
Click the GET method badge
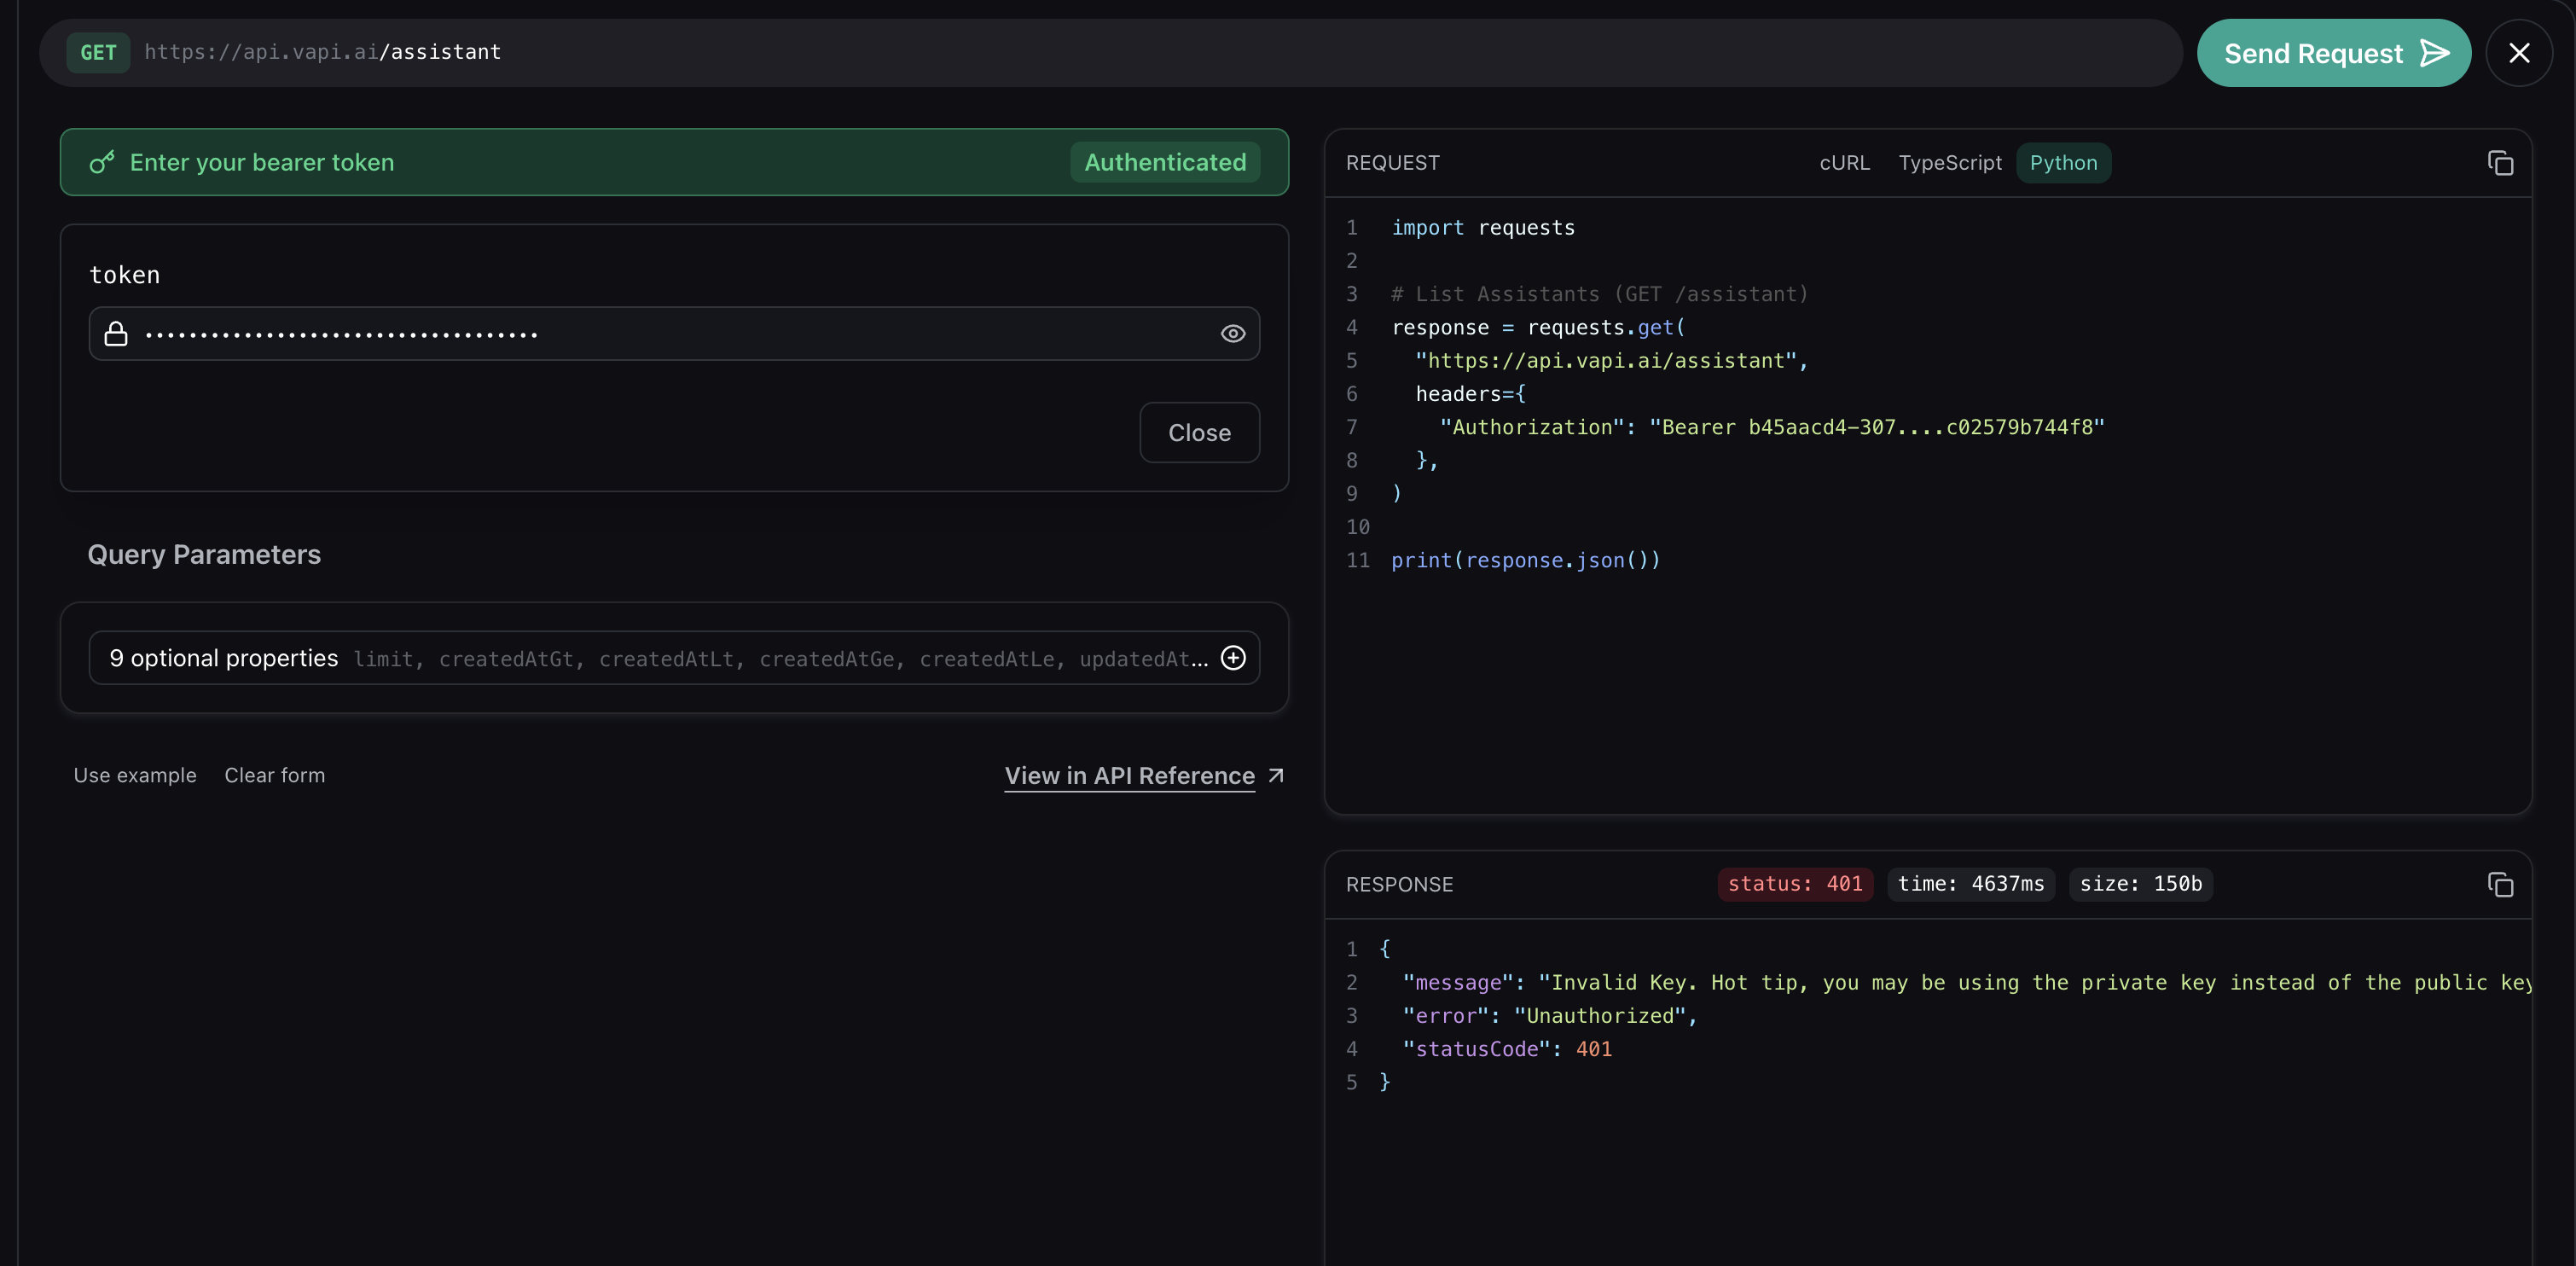click(x=98, y=53)
